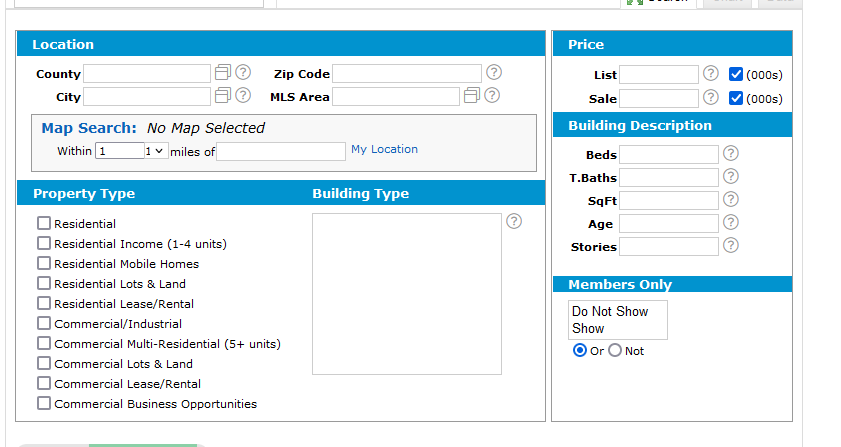Focus the Stories input field
Screen dimensions: 841x447
click(669, 247)
